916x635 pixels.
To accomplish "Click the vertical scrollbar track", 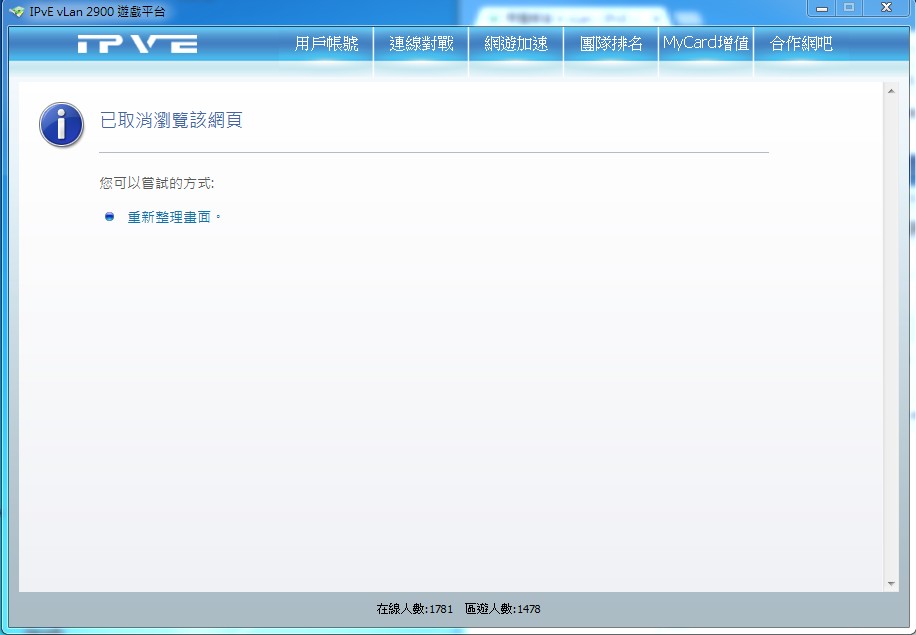I will pyautogui.click(x=891, y=337).
